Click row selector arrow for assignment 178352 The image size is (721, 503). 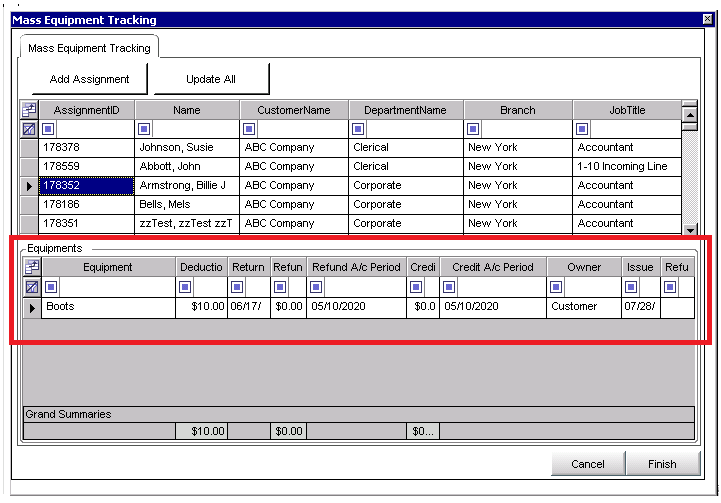pyautogui.click(x=29, y=186)
